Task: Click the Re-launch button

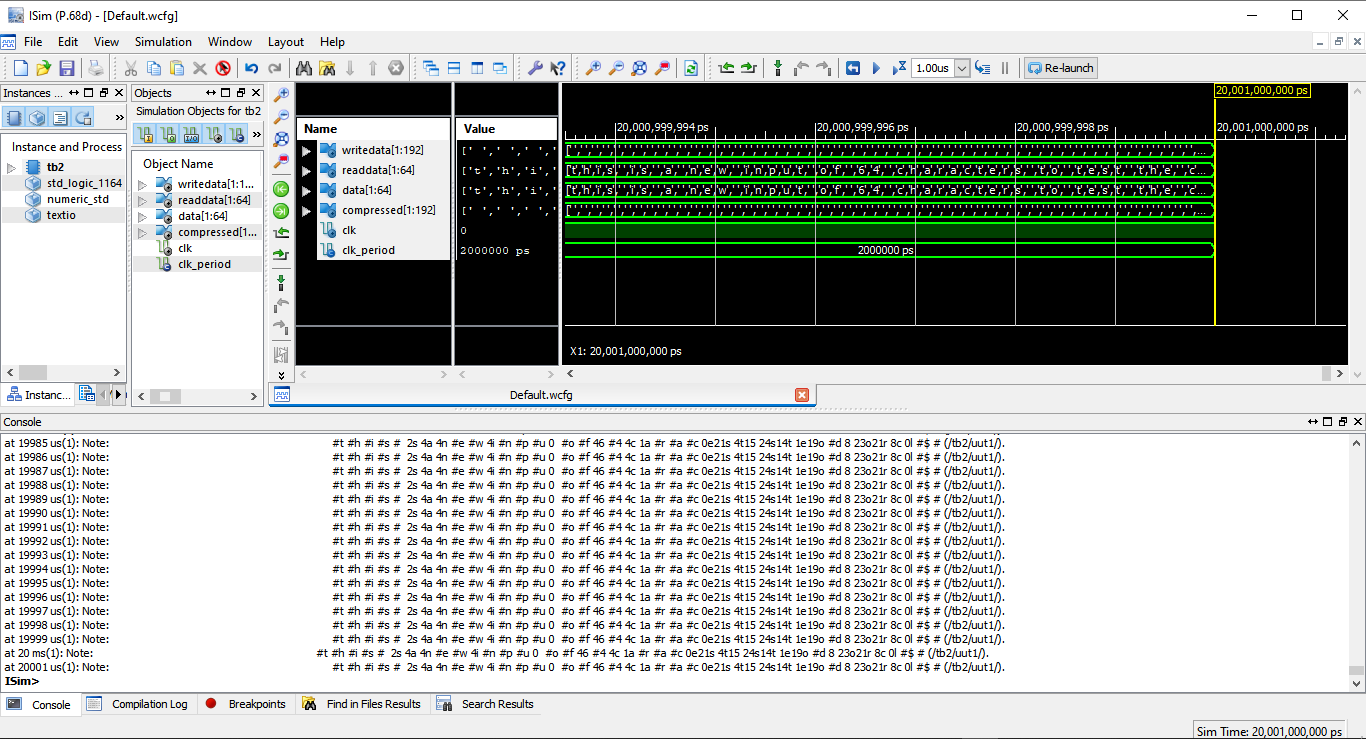Action: 1061,68
